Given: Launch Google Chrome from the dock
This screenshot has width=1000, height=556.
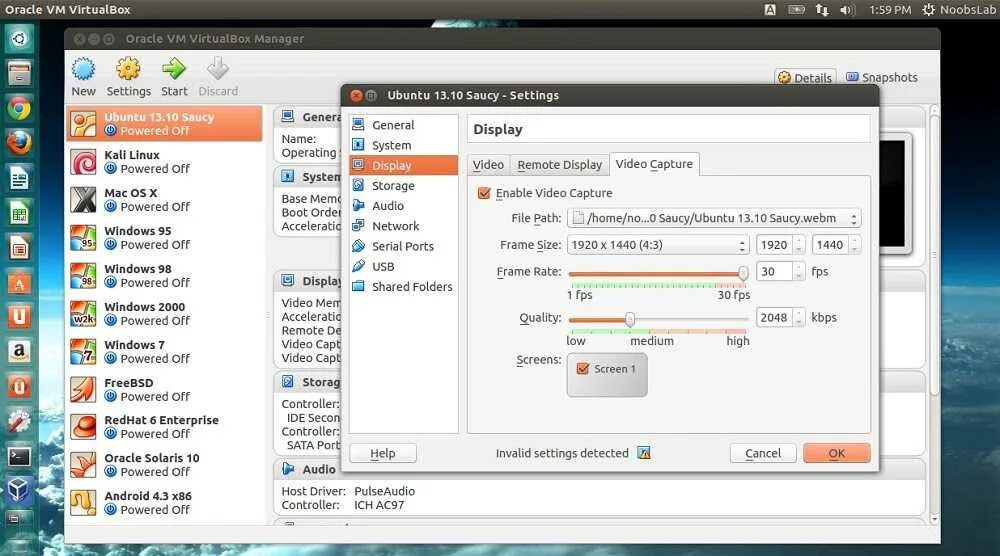Looking at the screenshot, I should (19, 108).
